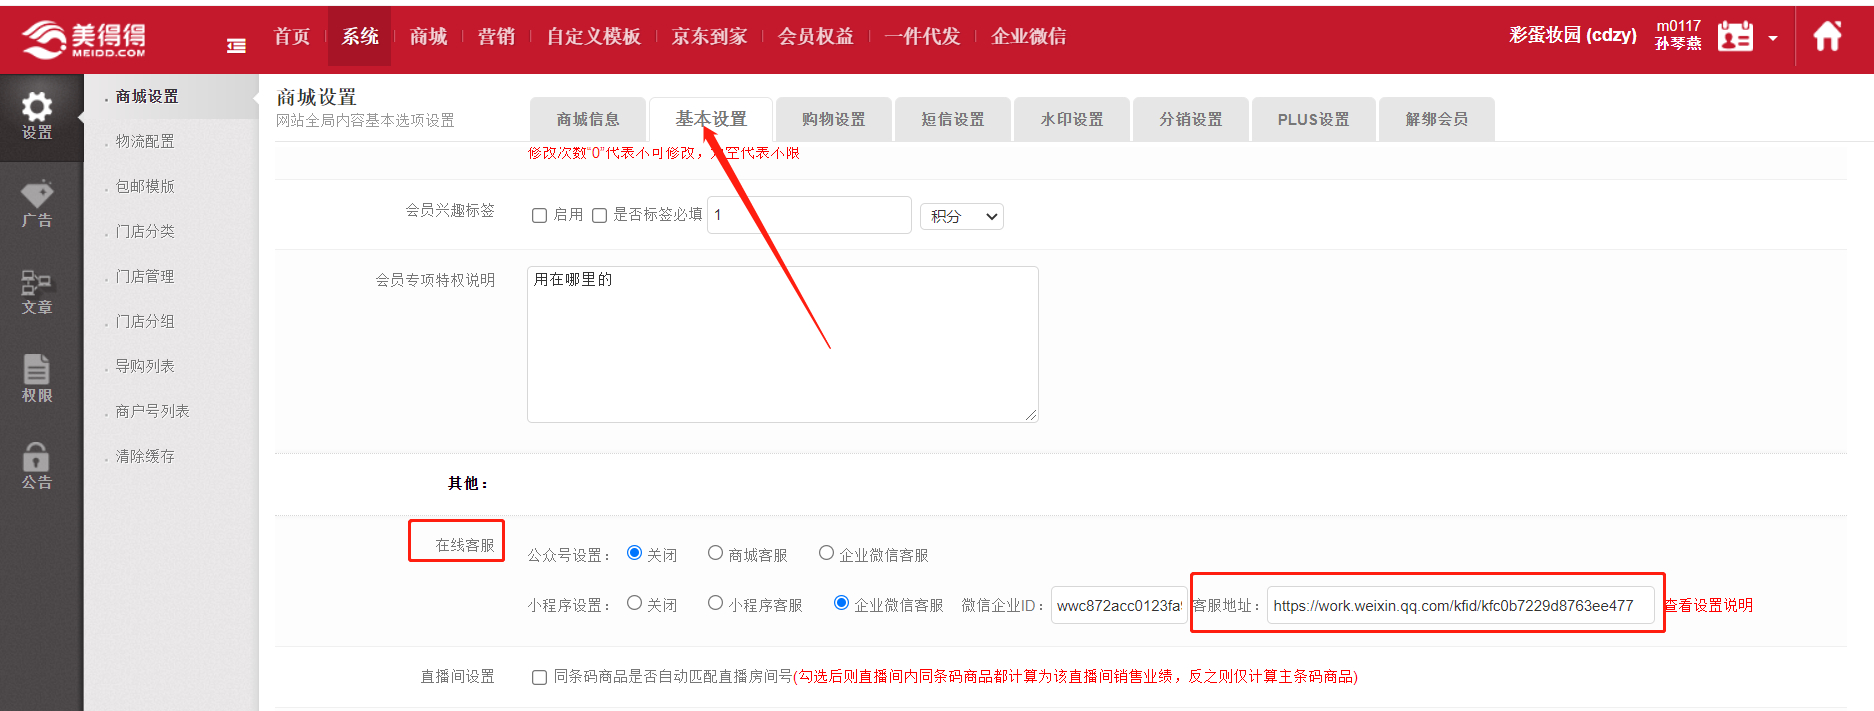This screenshot has height=711, width=1874.
Task: Open the 营销 top menu item
Action: point(496,37)
